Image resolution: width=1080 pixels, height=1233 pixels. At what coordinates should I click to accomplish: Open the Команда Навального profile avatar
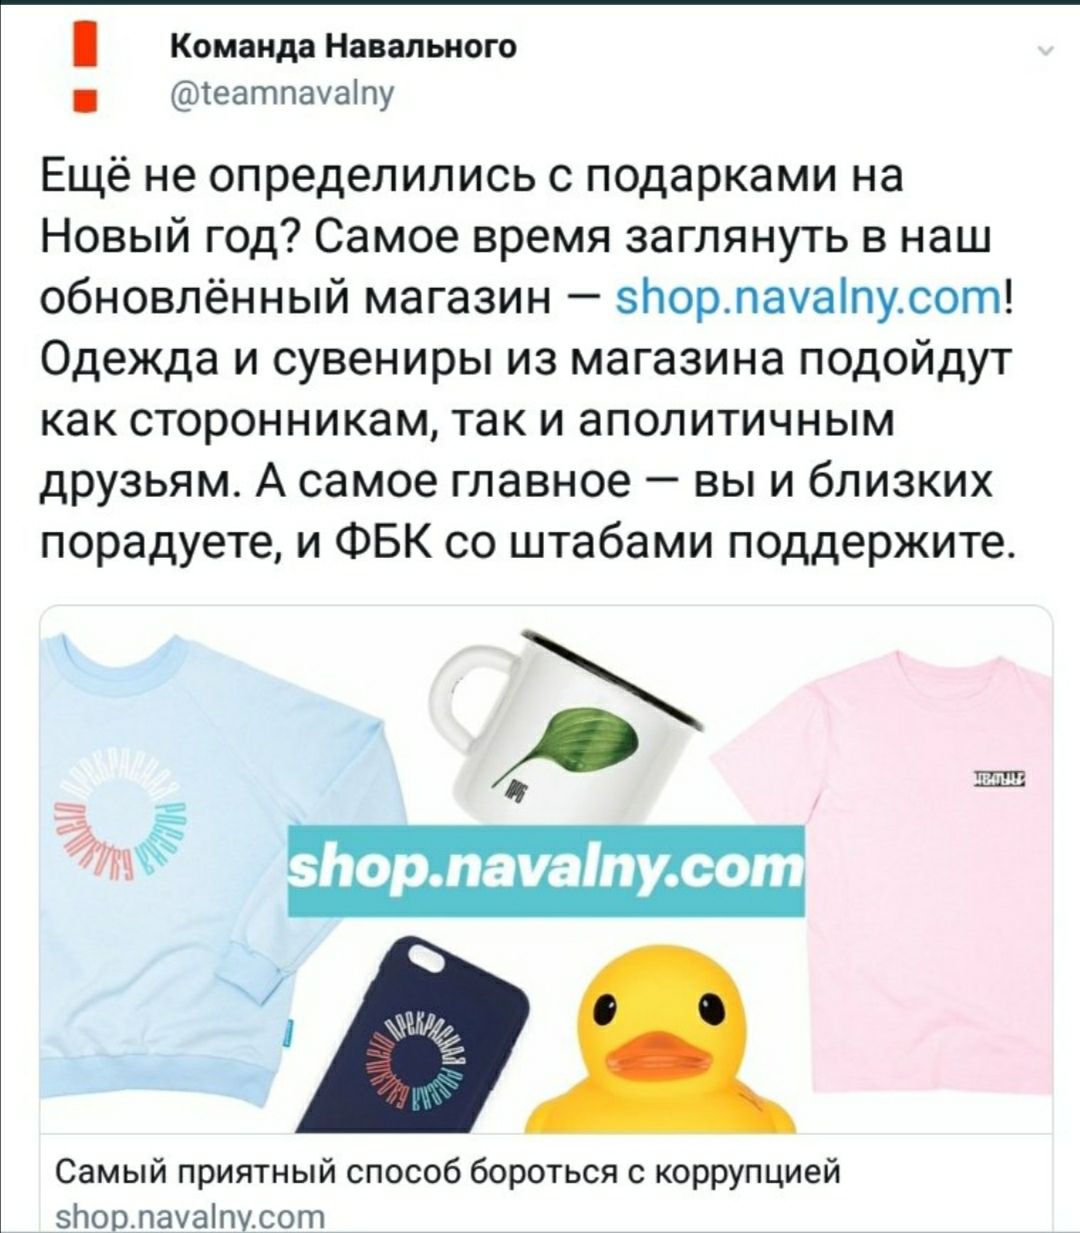pyautogui.click(x=92, y=71)
